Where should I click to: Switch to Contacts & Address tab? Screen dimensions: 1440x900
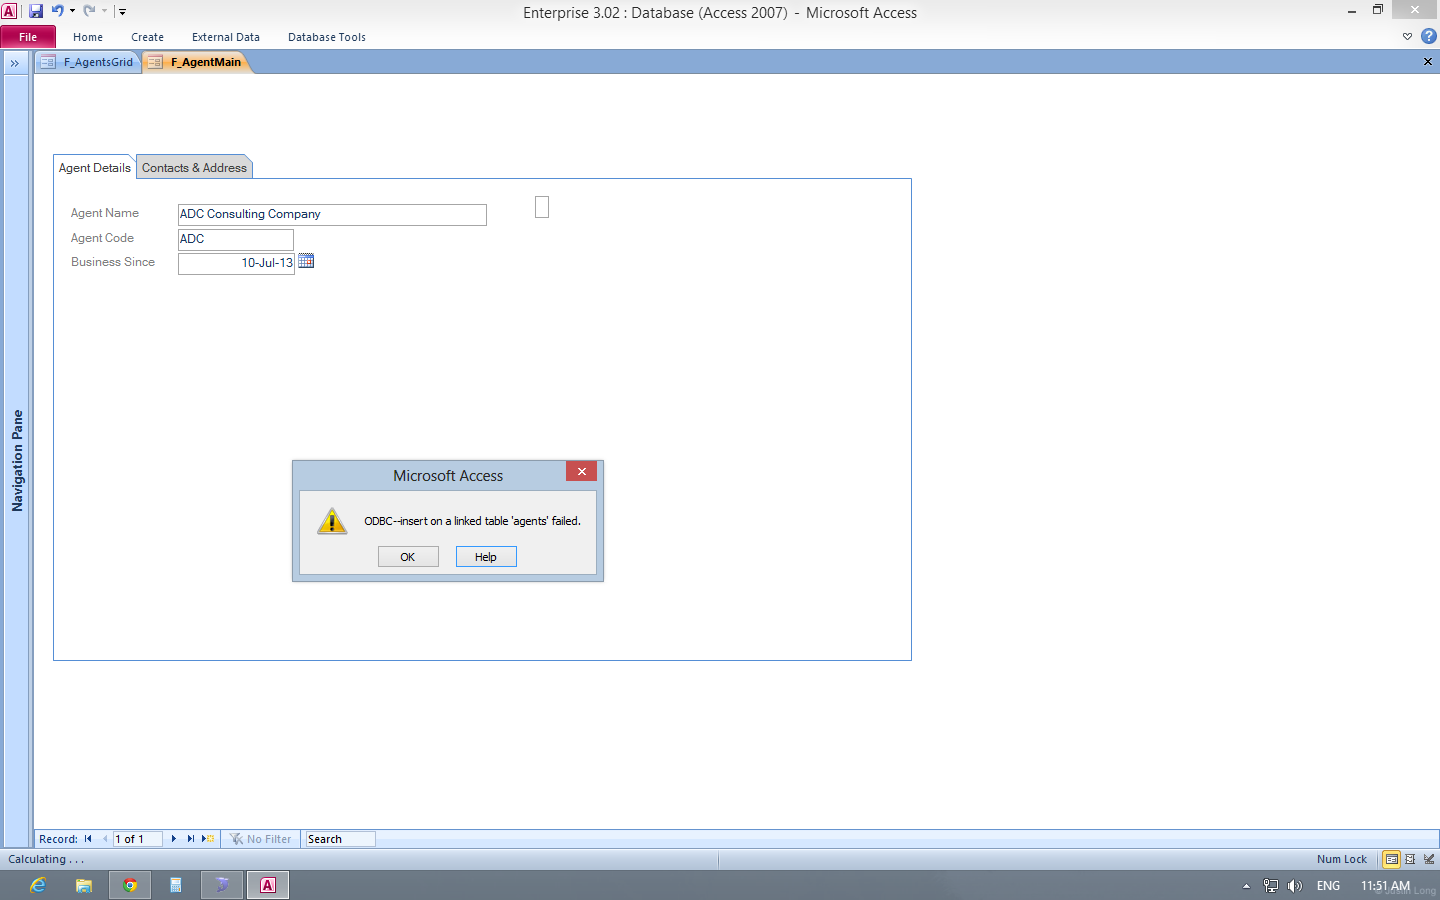click(194, 168)
